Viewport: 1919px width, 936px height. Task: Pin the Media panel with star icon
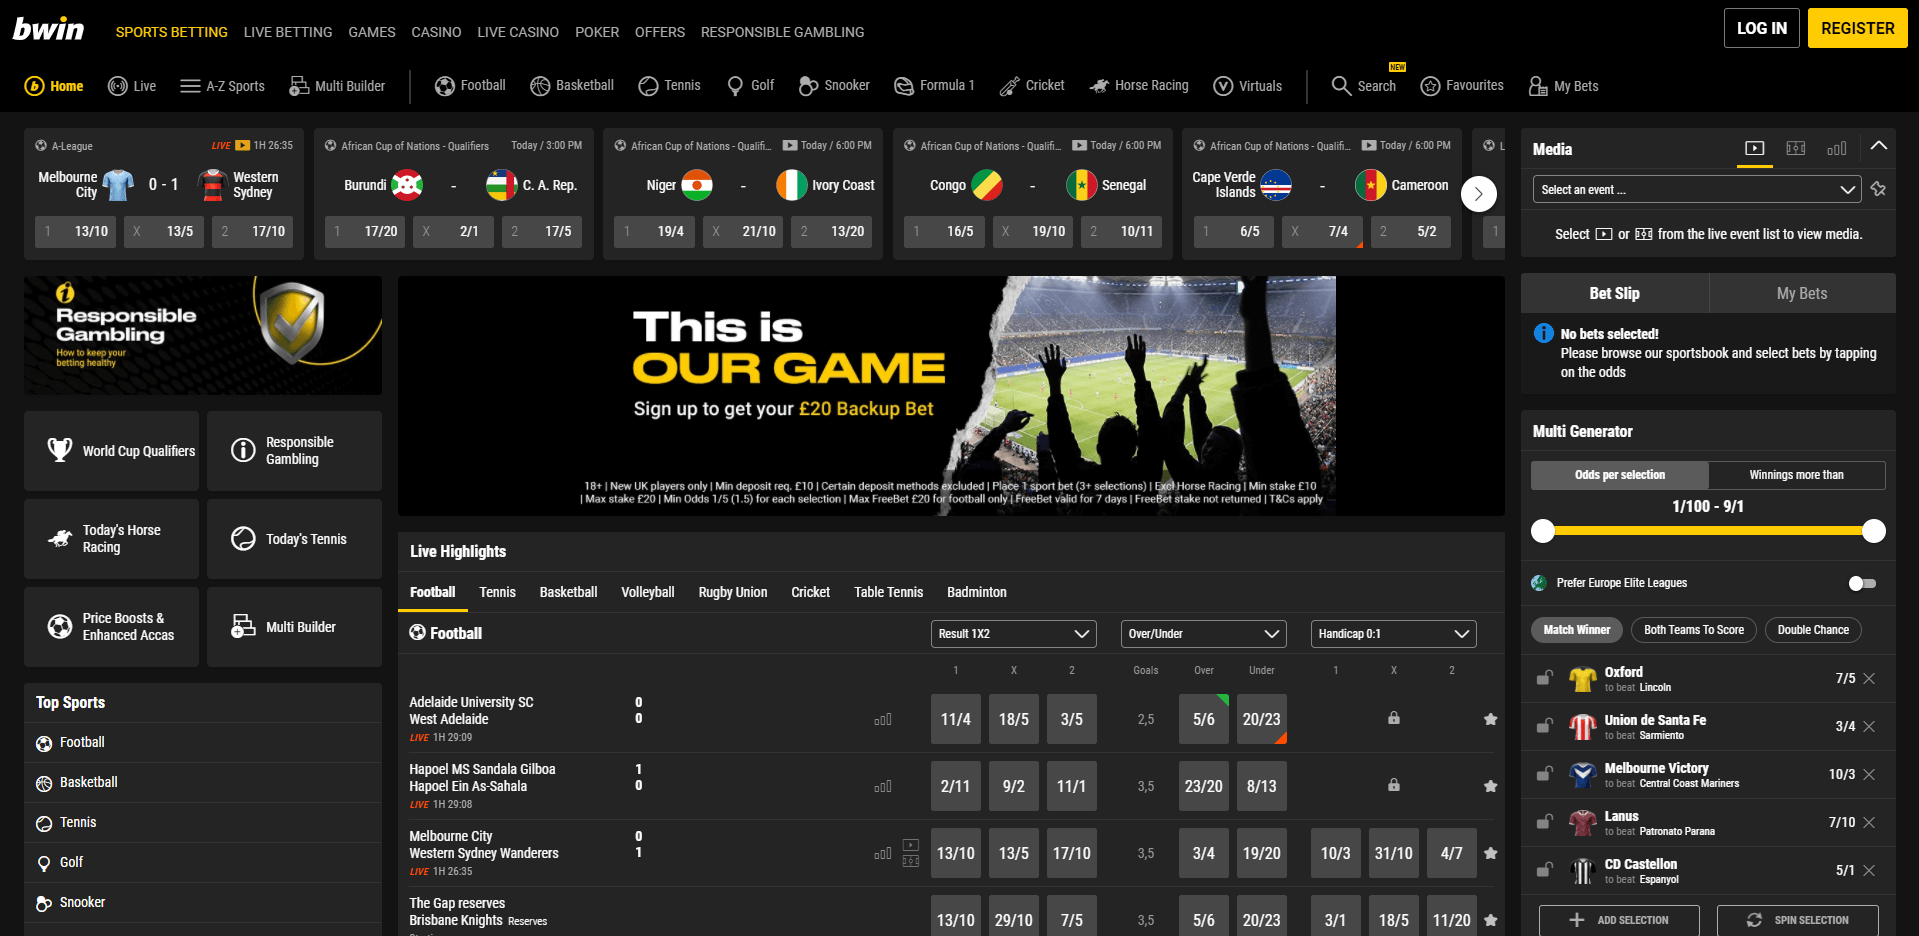pos(1878,189)
